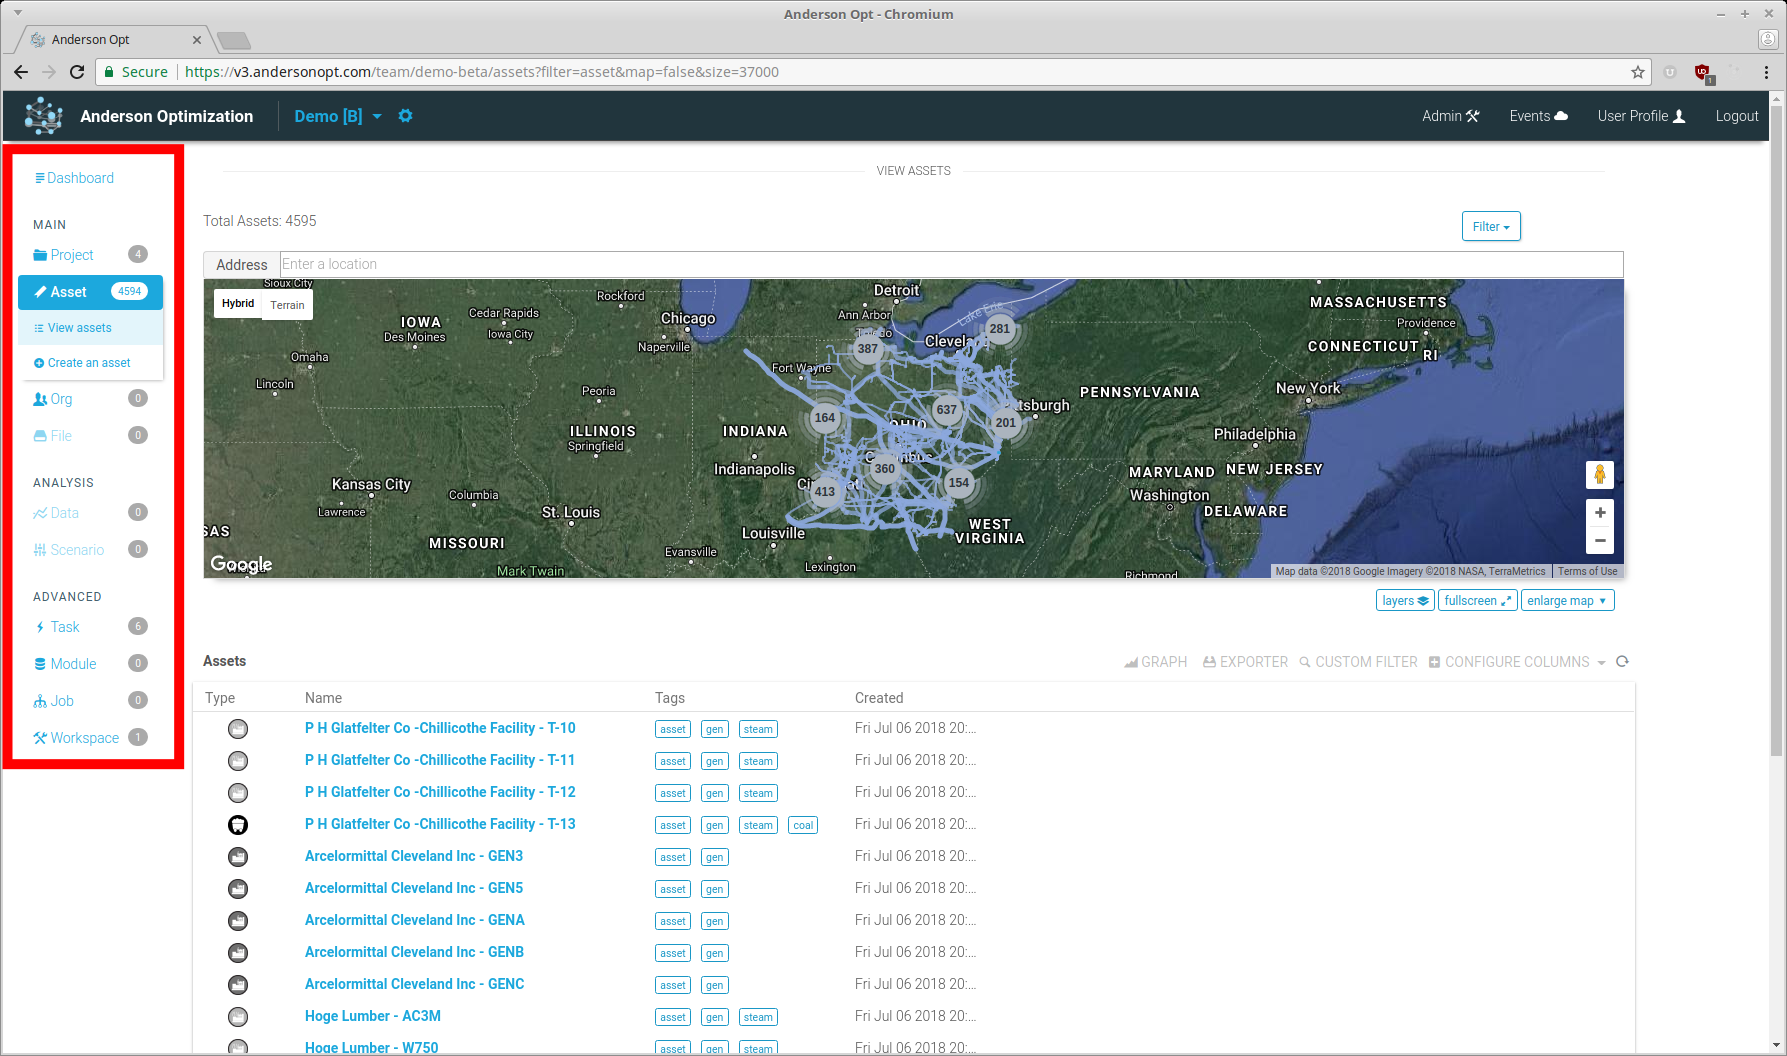Open the Admin menu
This screenshot has width=1787, height=1056.
click(1450, 116)
